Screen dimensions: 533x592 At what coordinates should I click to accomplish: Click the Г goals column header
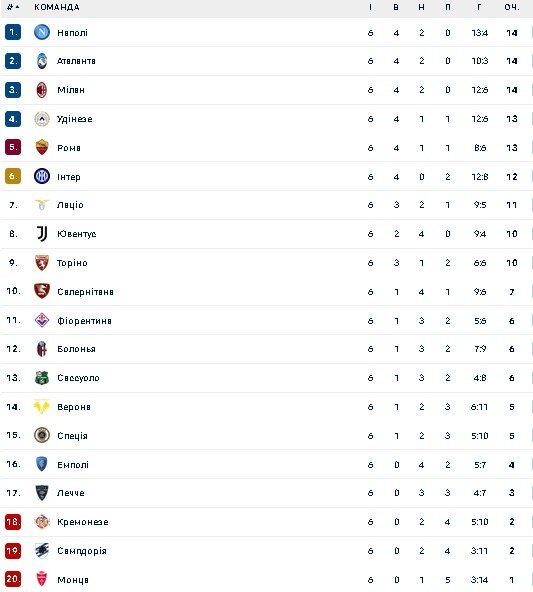pos(479,7)
